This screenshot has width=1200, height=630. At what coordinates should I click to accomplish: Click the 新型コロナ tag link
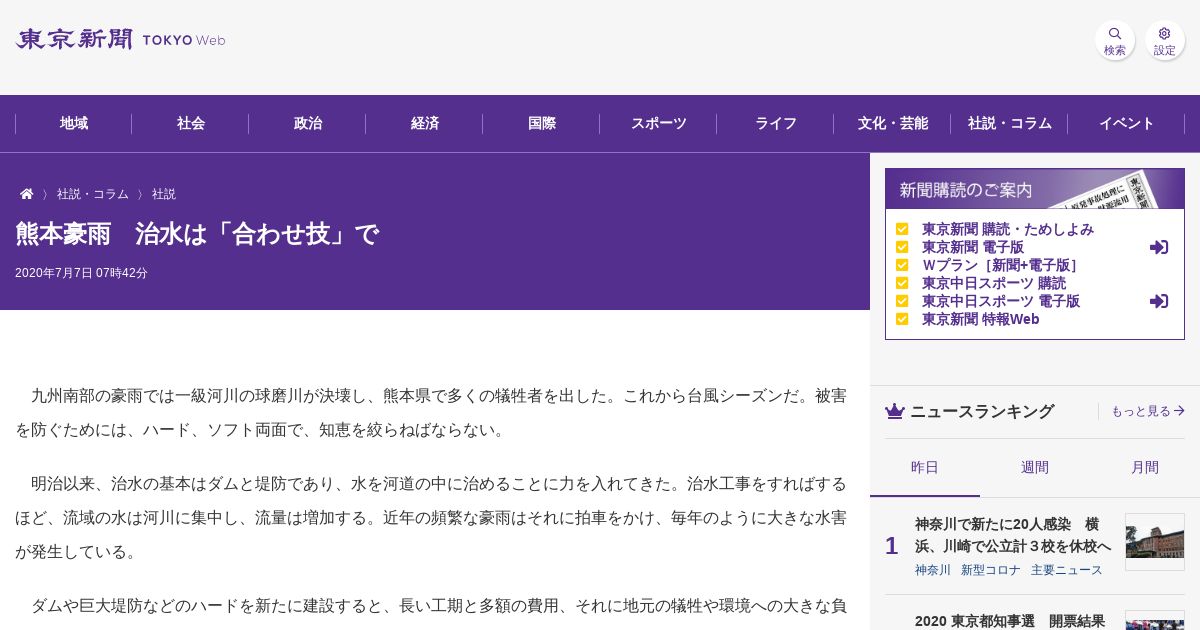991,570
